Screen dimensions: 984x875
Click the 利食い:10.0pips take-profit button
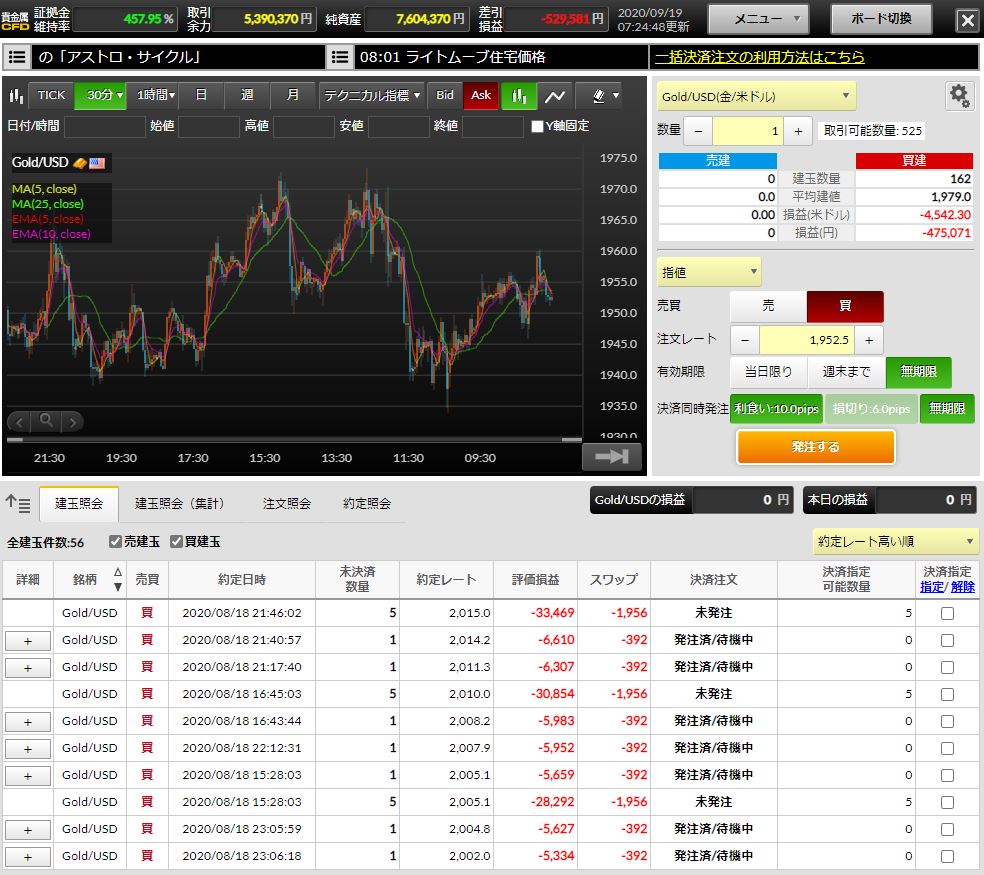point(776,409)
